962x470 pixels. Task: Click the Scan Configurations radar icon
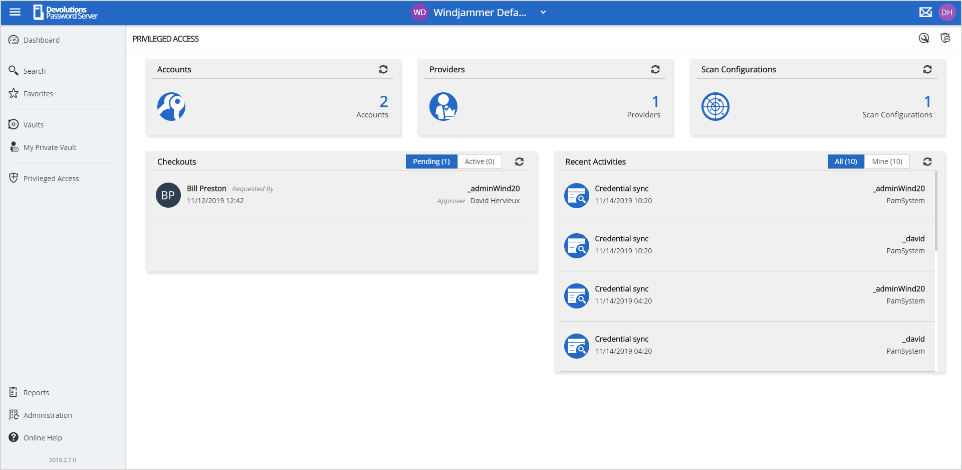pyautogui.click(x=714, y=106)
